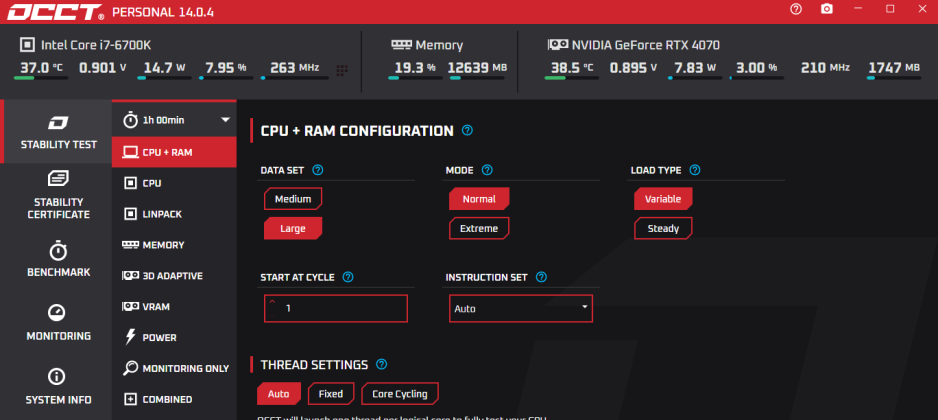Click the GPU temperature 38.5 °C bar

click(x=572, y=78)
